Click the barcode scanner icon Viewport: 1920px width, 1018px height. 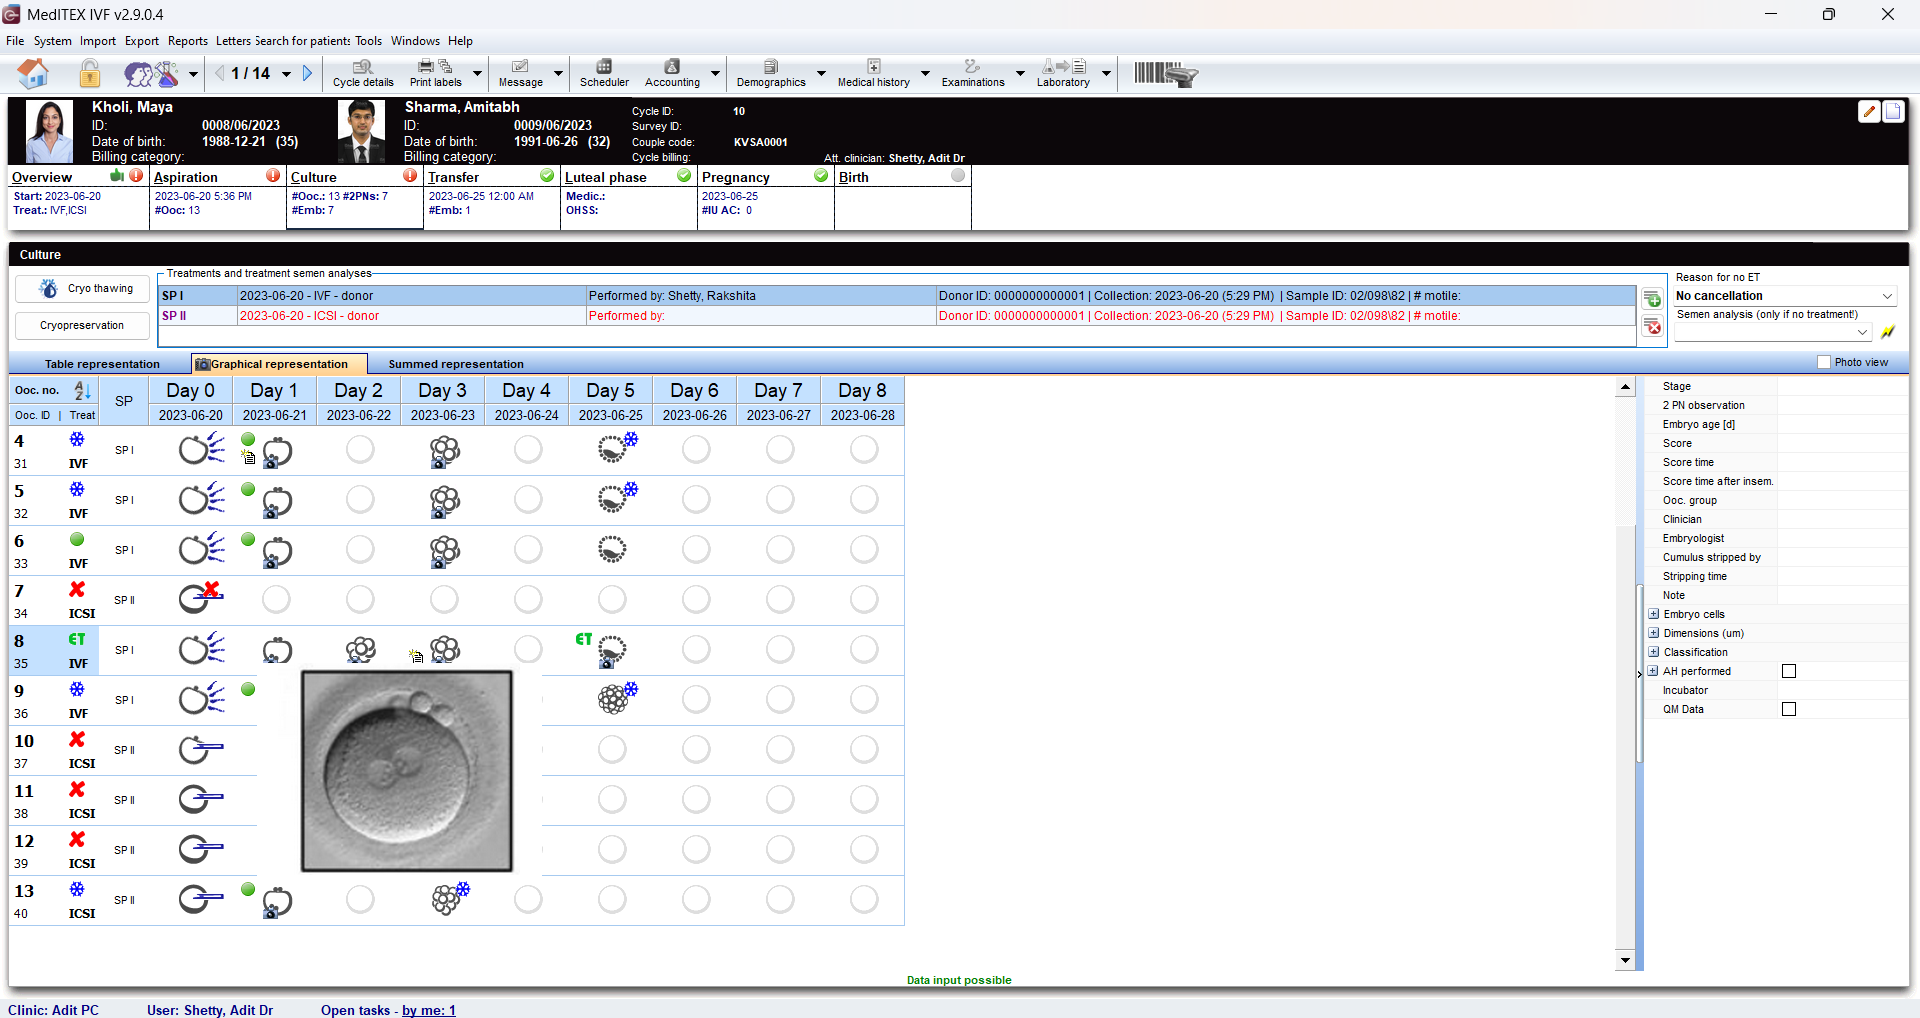(1165, 73)
